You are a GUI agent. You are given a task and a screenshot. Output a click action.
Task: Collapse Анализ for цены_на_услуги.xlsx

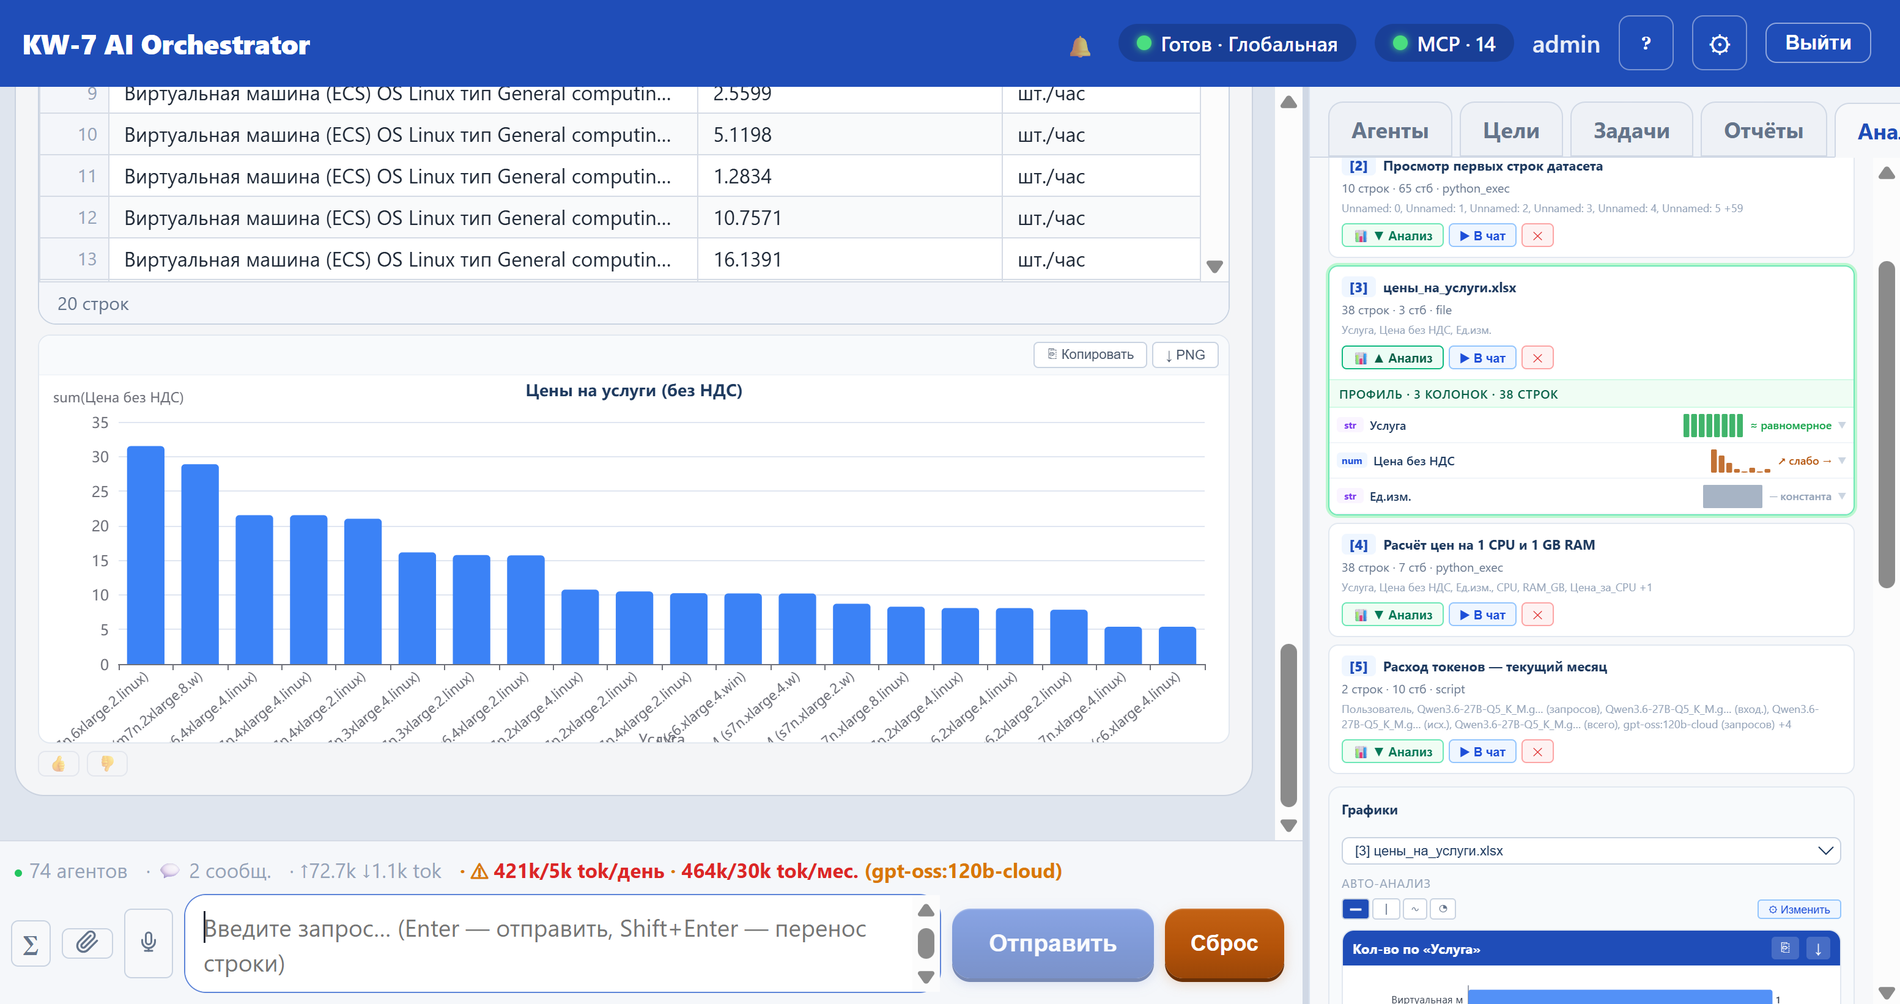tap(1392, 358)
